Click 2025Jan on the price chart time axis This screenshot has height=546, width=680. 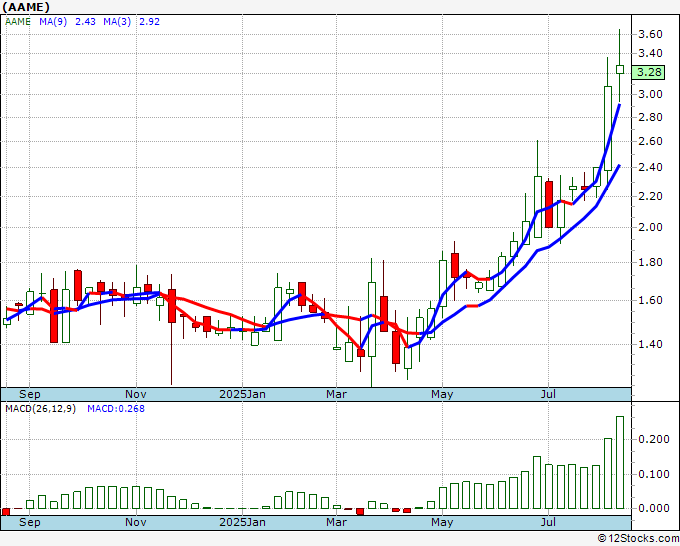pos(242,394)
